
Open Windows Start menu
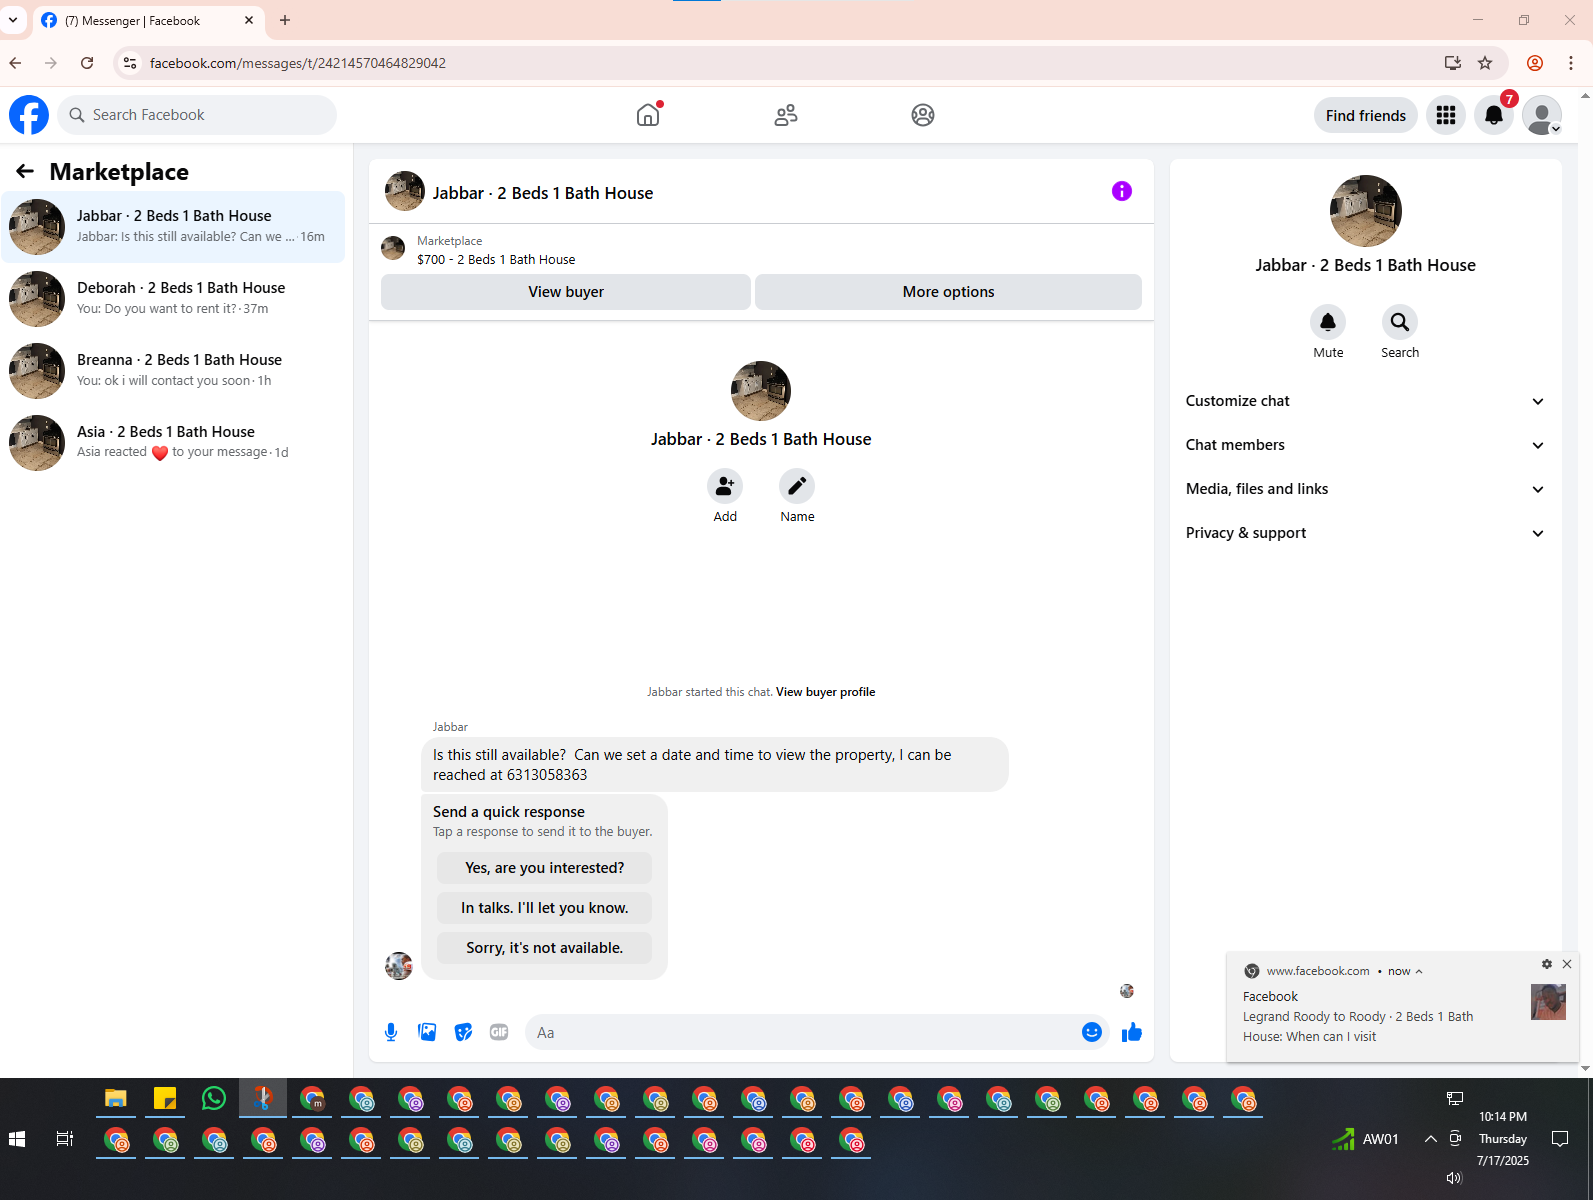(16, 1139)
